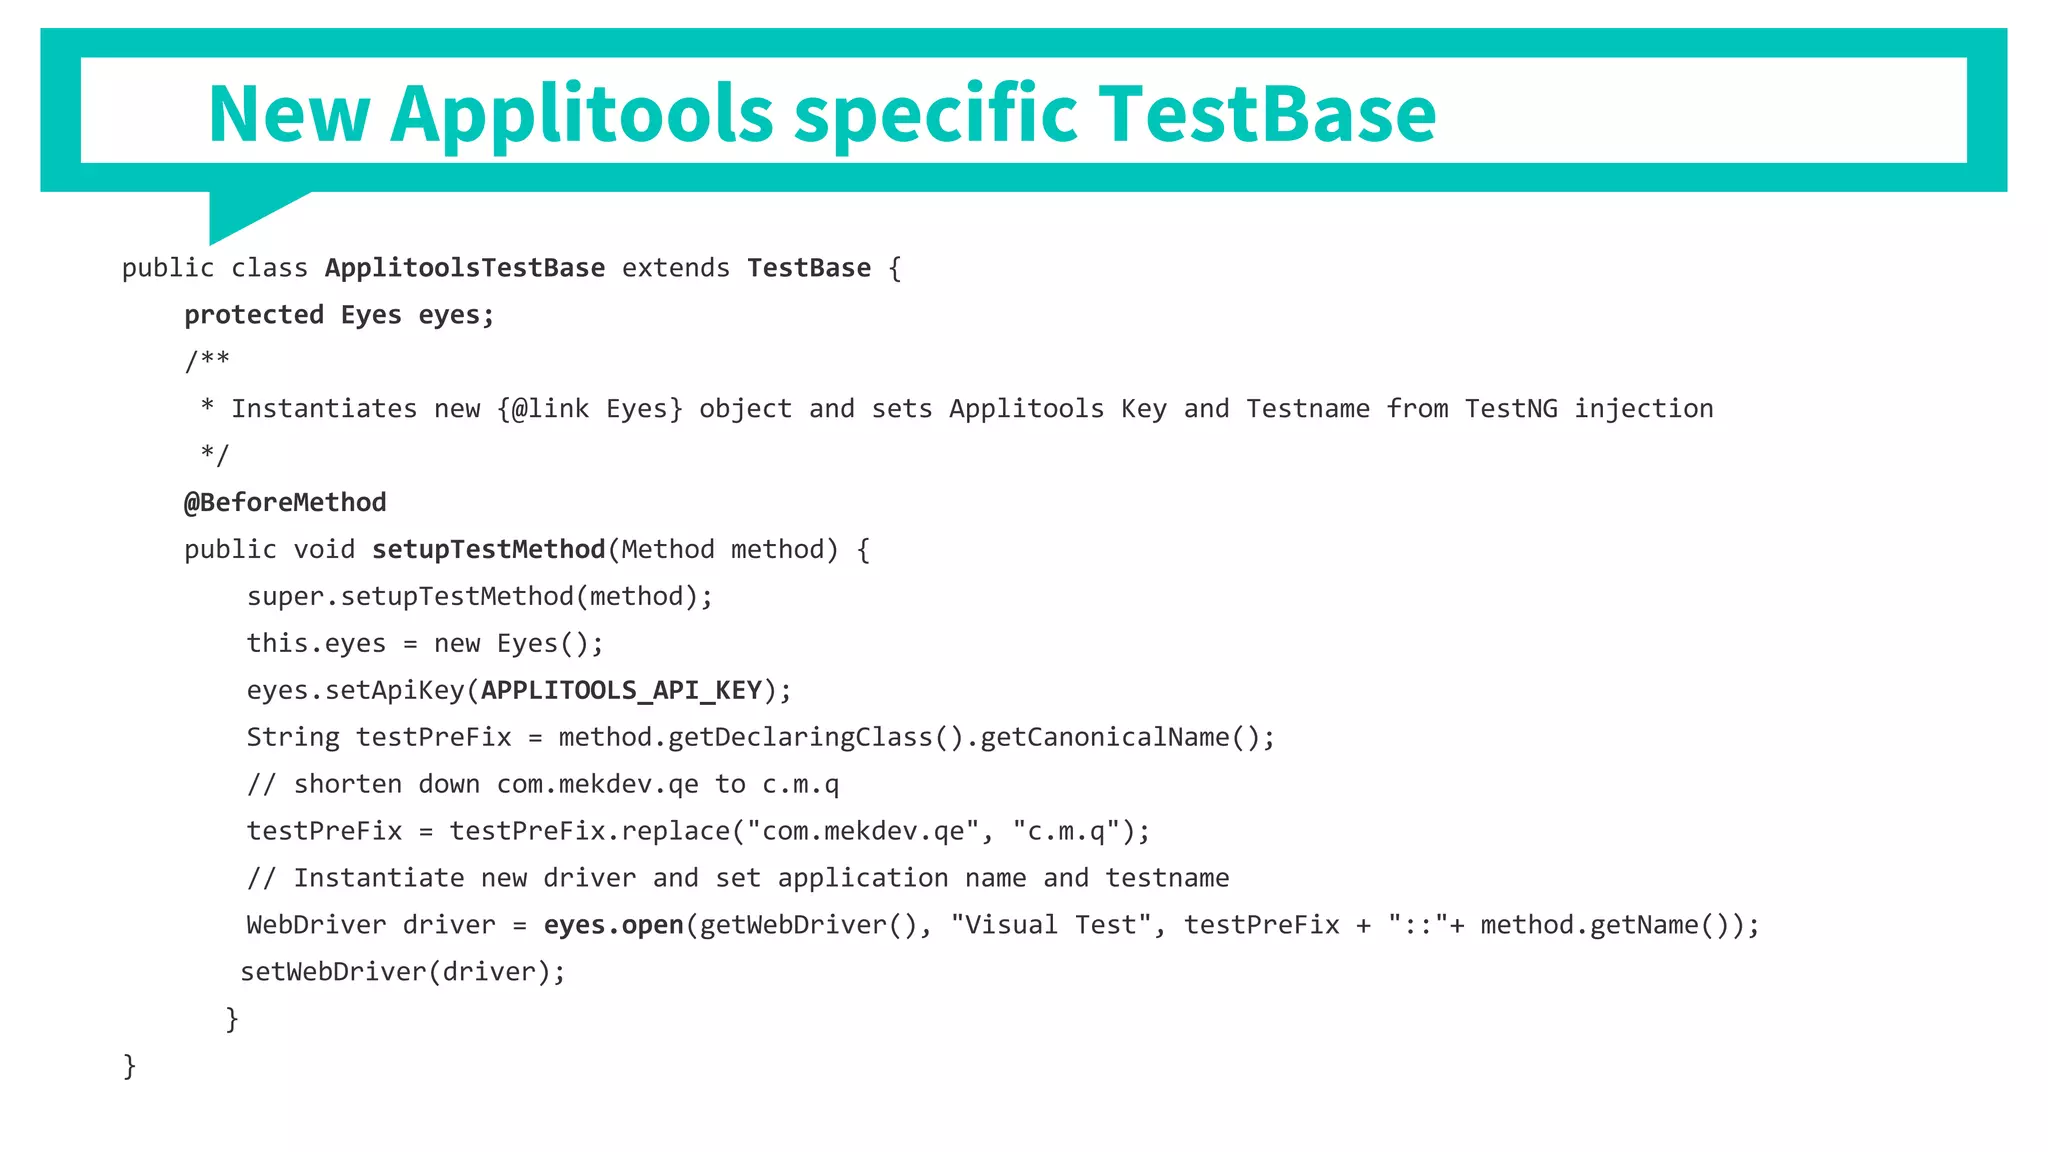Image resolution: width=2048 pixels, height=1152 pixels.
Task: Click the eyes.open call text
Action: pyautogui.click(x=613, y=925)
